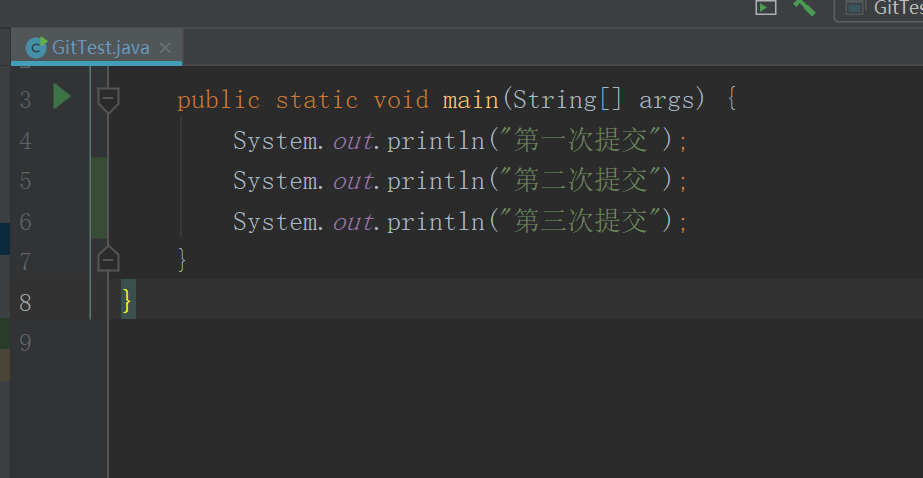Click line number 6 in gutter

click(25, 221)
